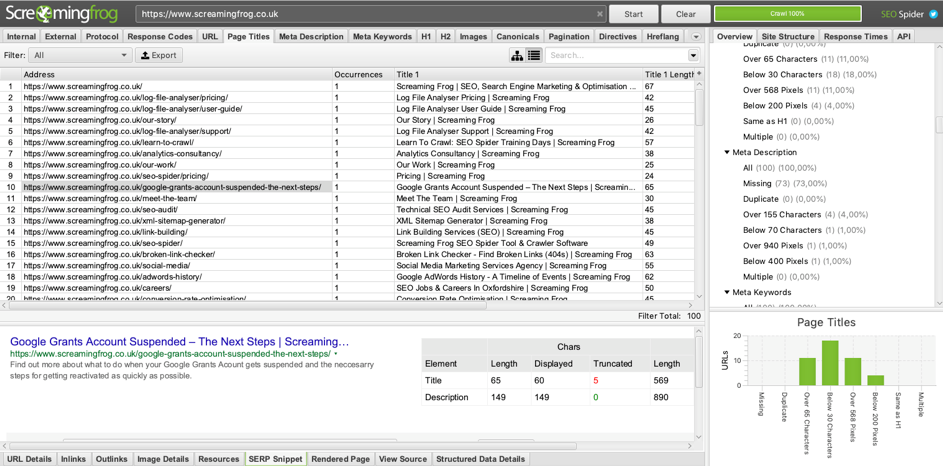Open the External tab
The image size is (943, 466).
pos(61,37)
